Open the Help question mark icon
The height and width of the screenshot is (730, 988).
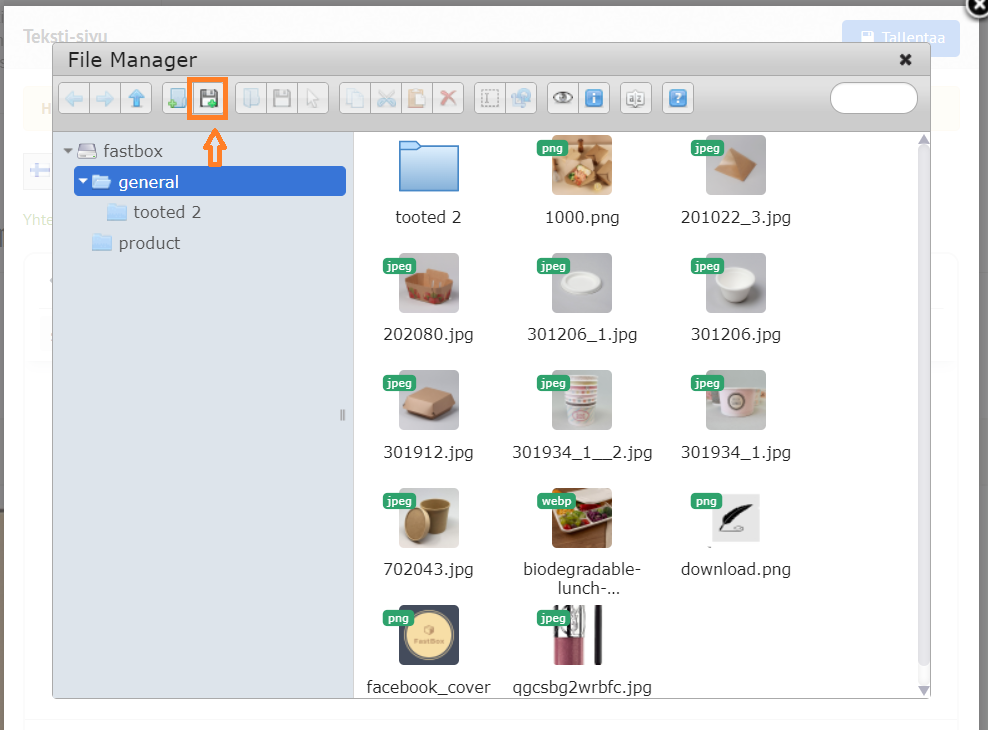(x=678, y=98)
